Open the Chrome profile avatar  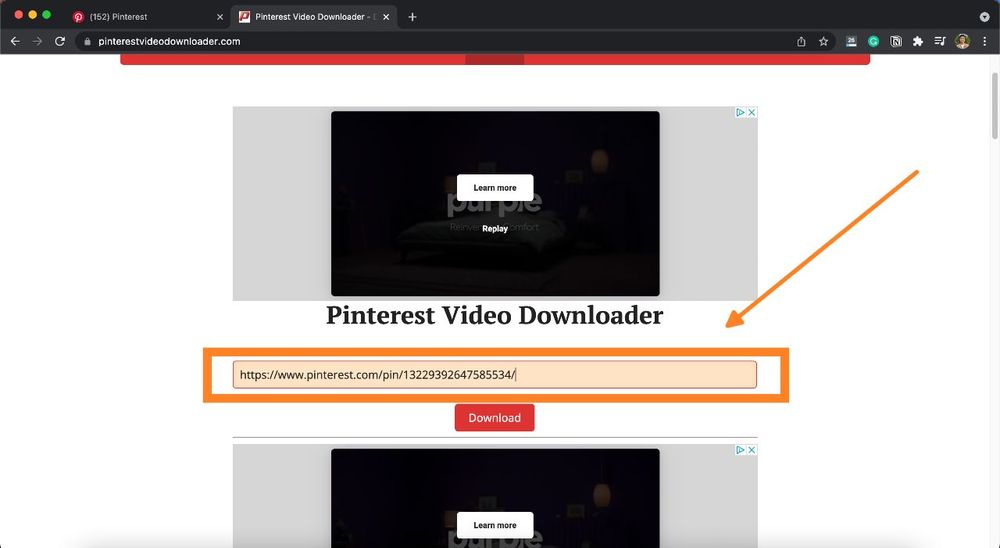coord(962,41)
